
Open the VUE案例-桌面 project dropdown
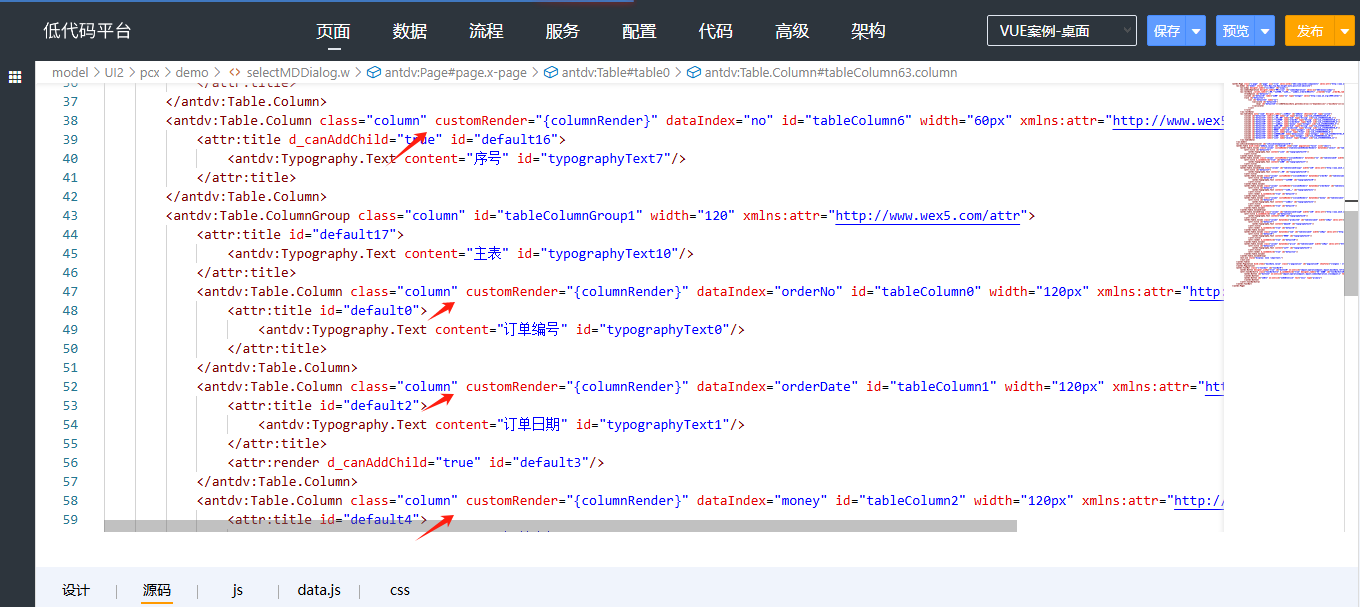click(1062, 31)
